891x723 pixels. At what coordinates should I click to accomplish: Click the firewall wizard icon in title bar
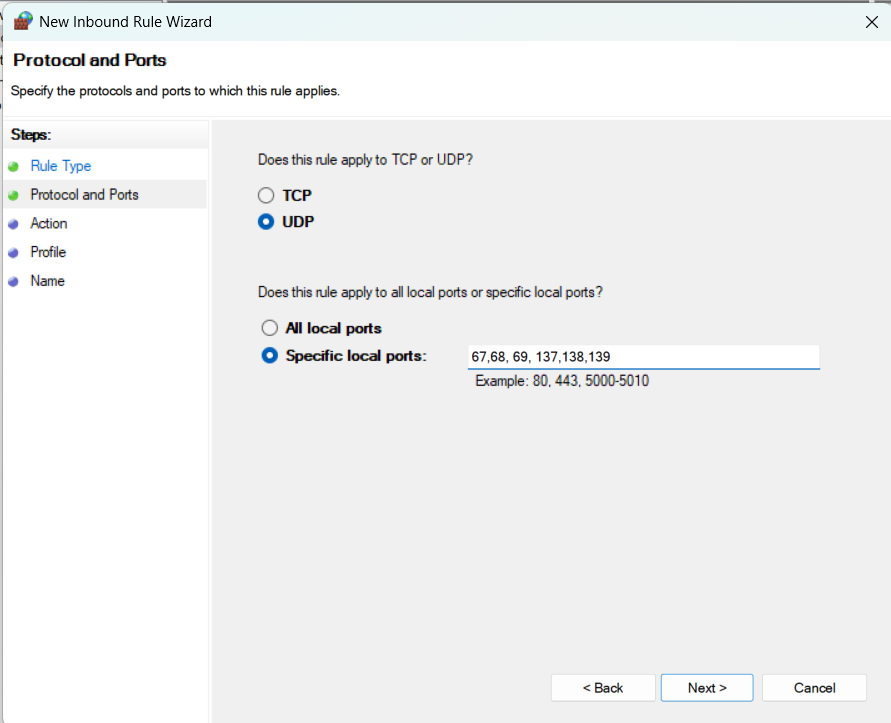(x=22, y=21)
